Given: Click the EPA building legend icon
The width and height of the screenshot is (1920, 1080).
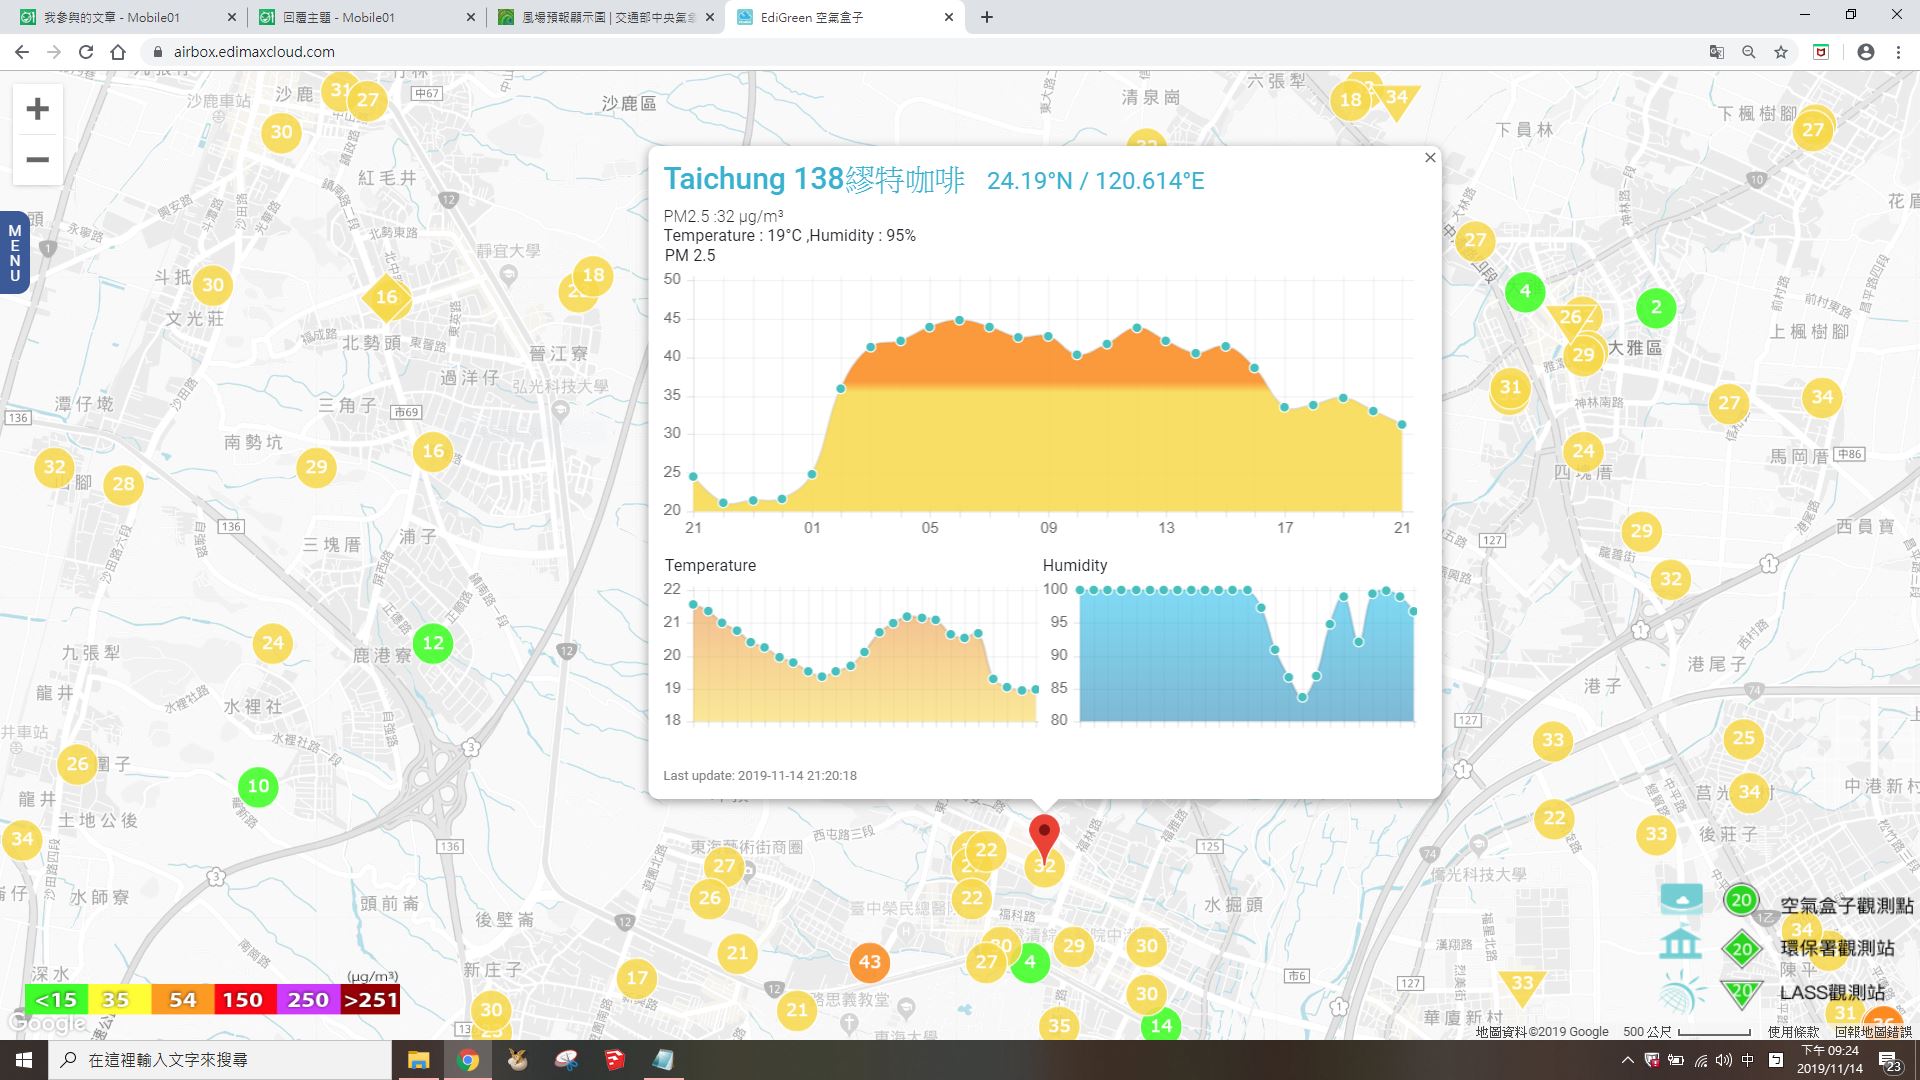Looking at the screenshot, I should tap(1680, 943).
